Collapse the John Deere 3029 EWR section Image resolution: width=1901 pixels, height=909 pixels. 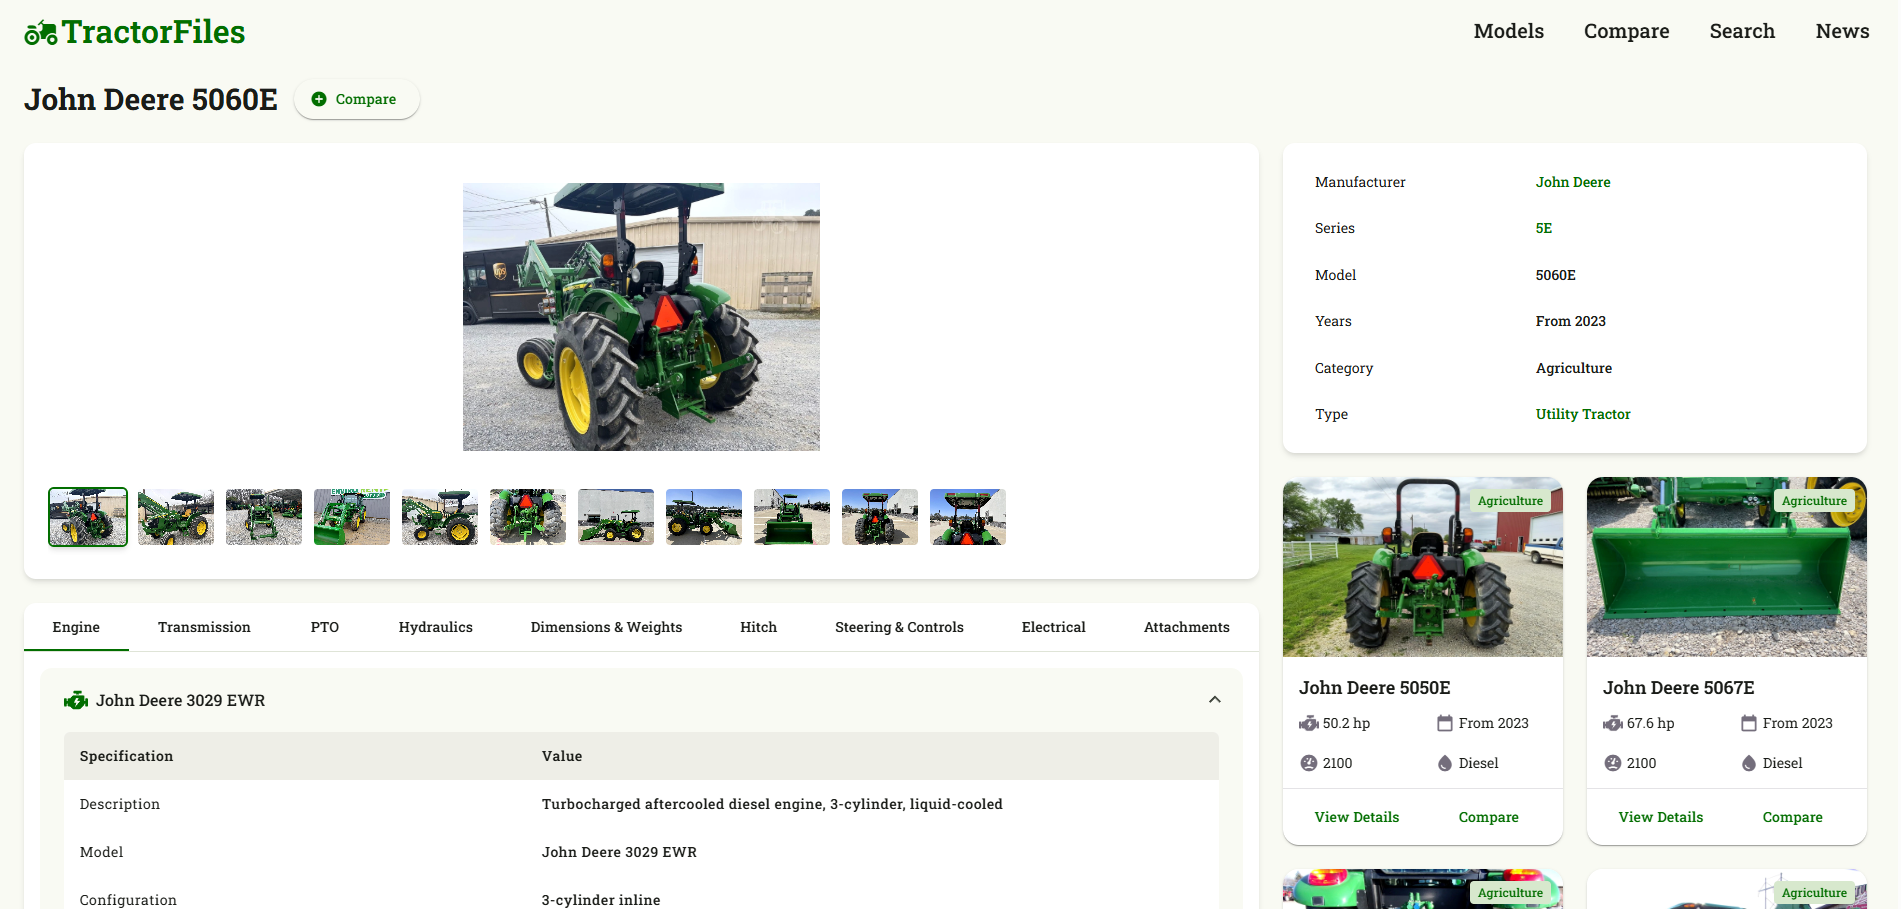coord(1215,700)
